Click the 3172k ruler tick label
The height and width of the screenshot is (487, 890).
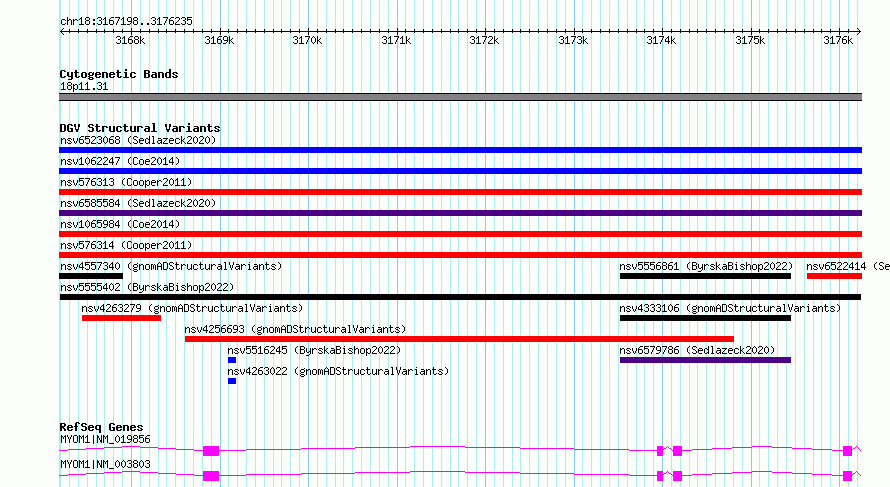click(x=484, y=40)
